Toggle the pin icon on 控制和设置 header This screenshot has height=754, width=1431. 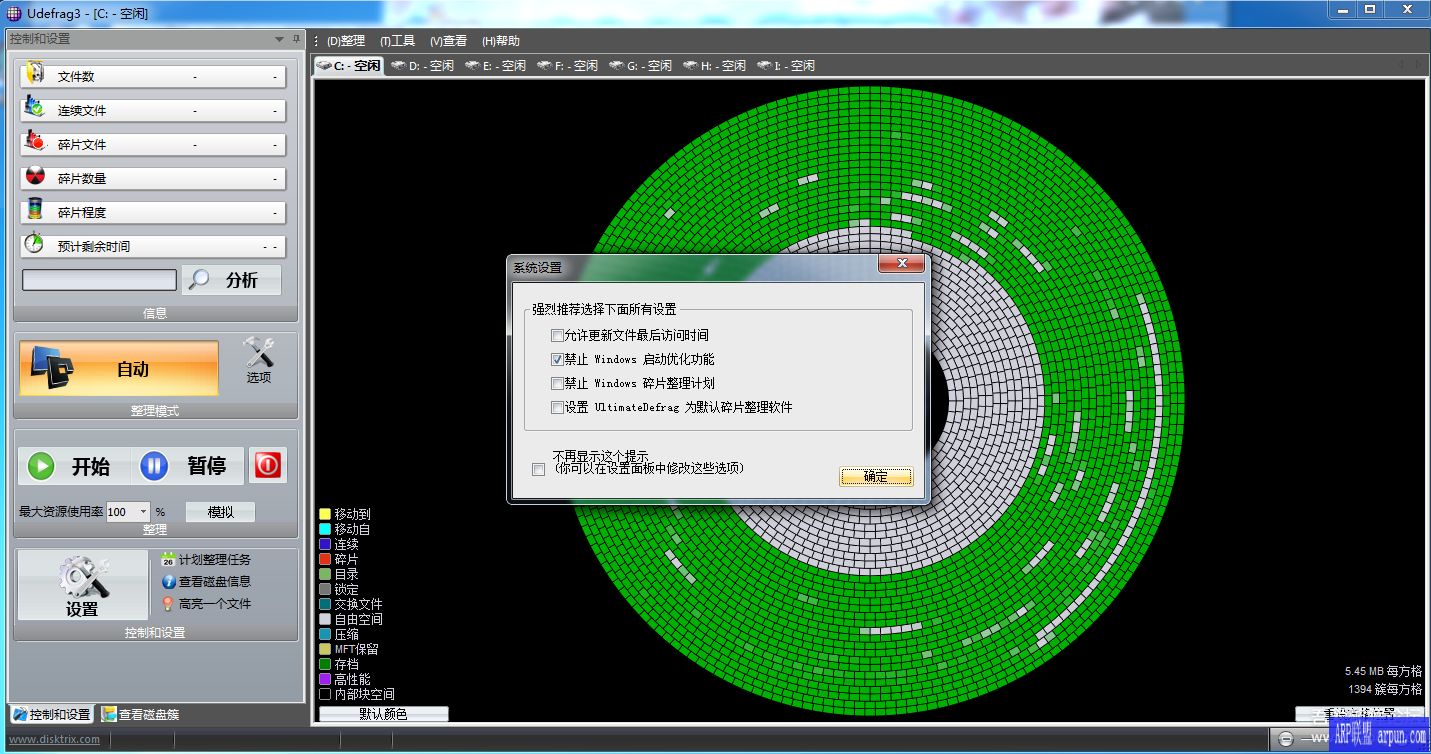tap(297, 39)
